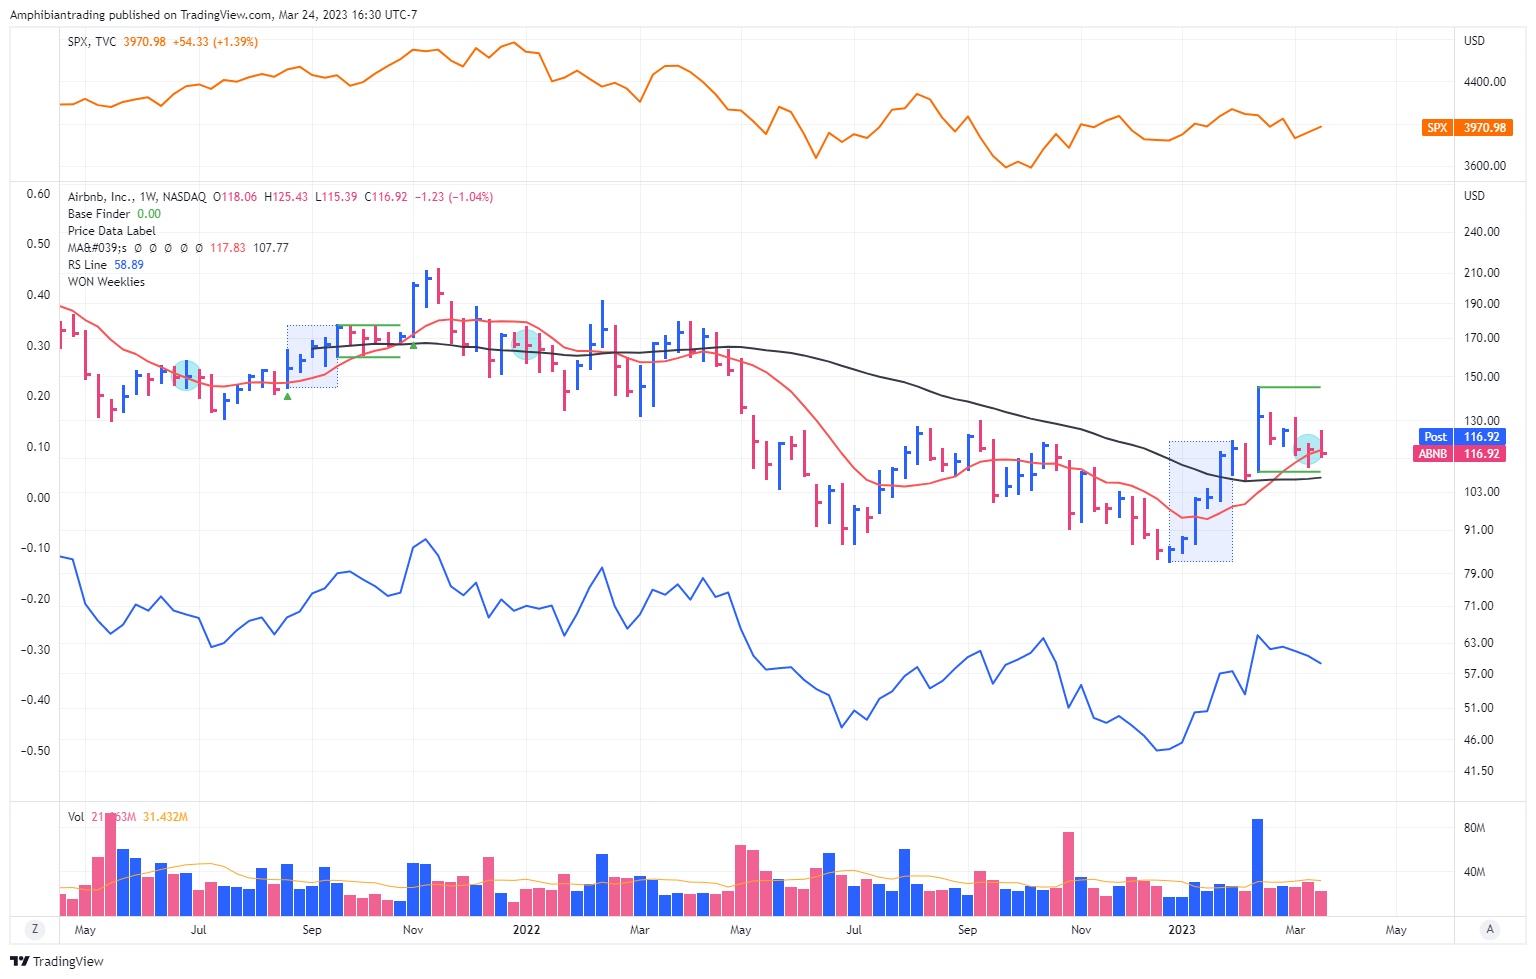Click the 40M volume axis label
This screenshot has height=979, width=1536.
[1474, 873]
